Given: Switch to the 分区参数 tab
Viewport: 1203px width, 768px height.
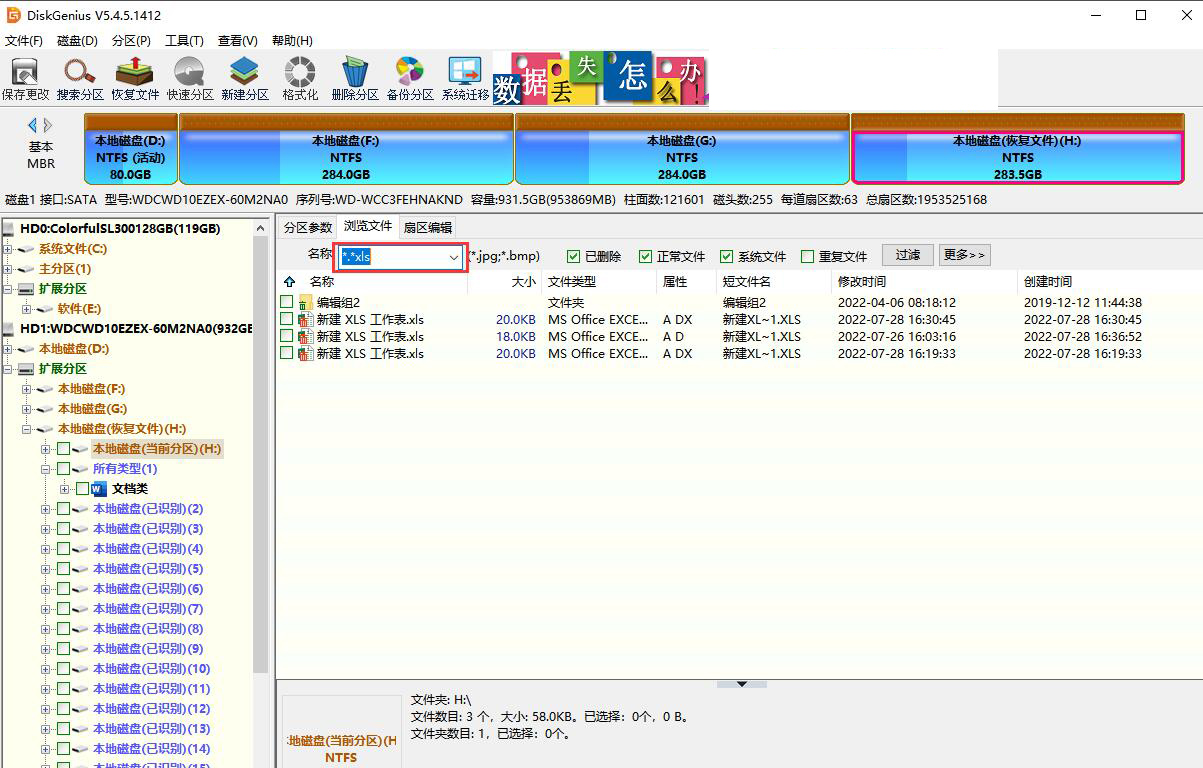Looking at the screenshot, I should [307, 227].
